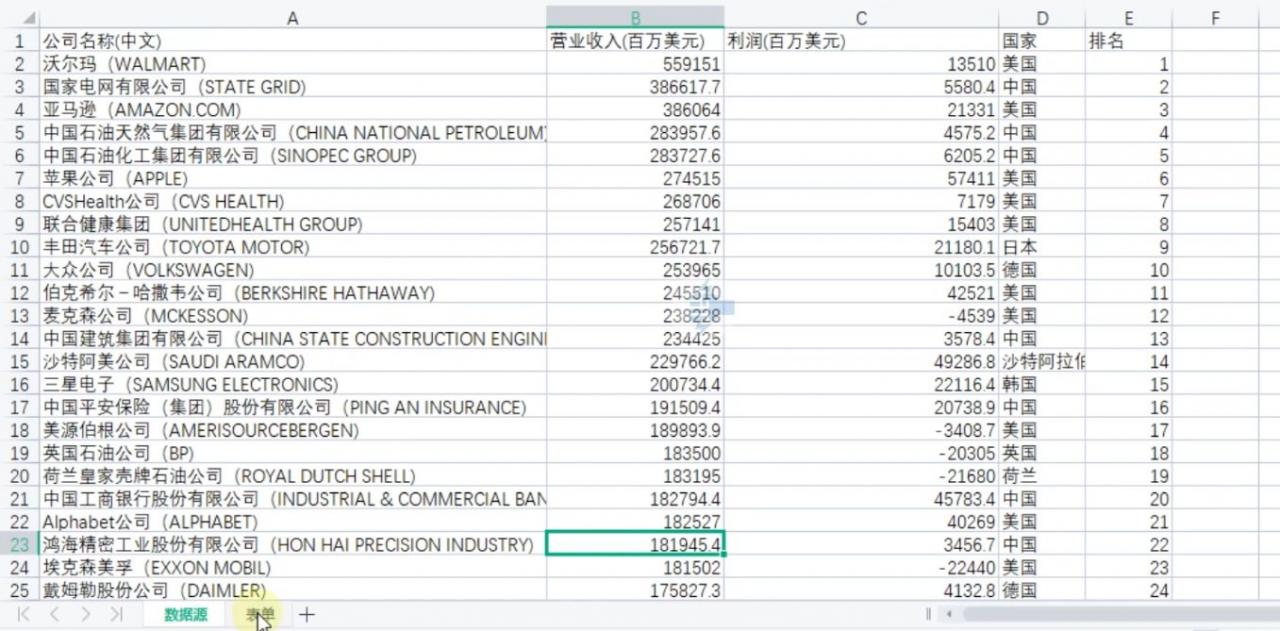
Task: Select column A header
Action: pos(293,18)
